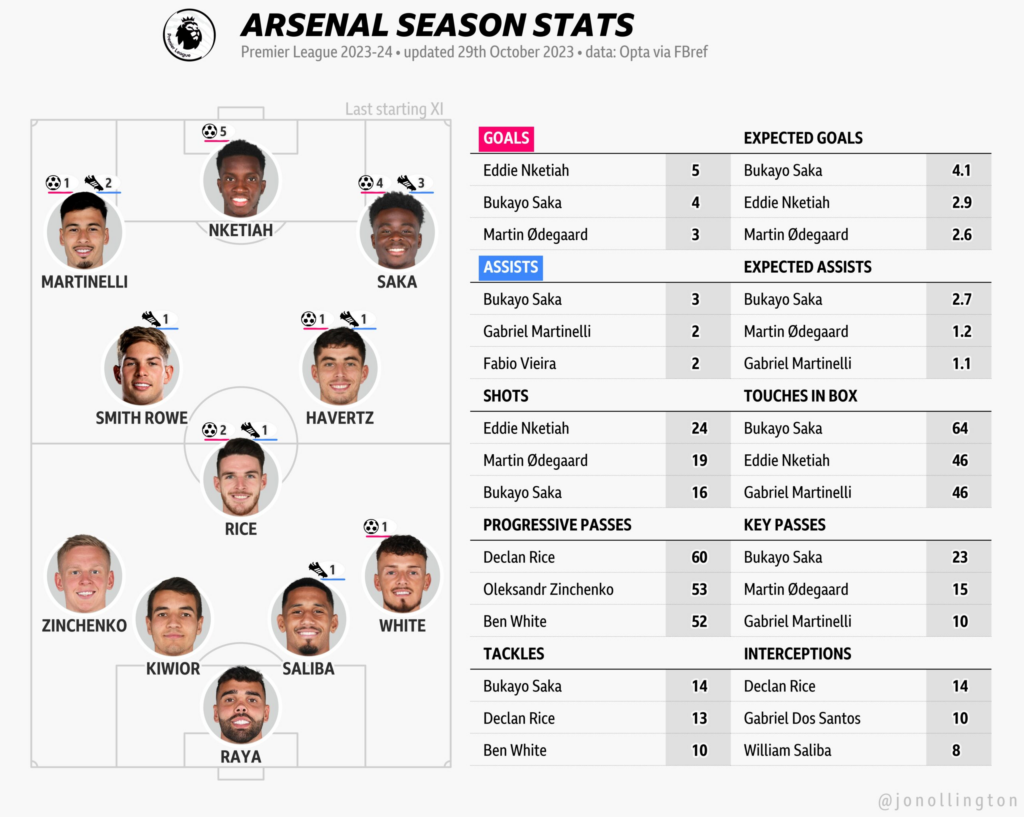Click Eddie Nketiah's shots value 24

pos(699,428)
